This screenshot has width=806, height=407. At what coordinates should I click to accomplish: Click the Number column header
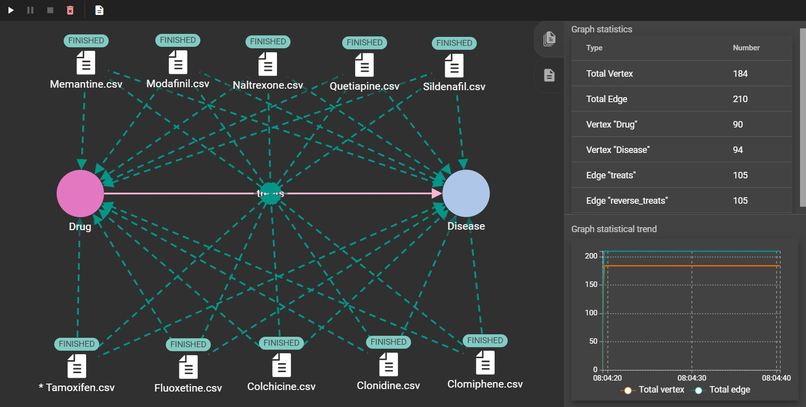(x=746, y=48)
